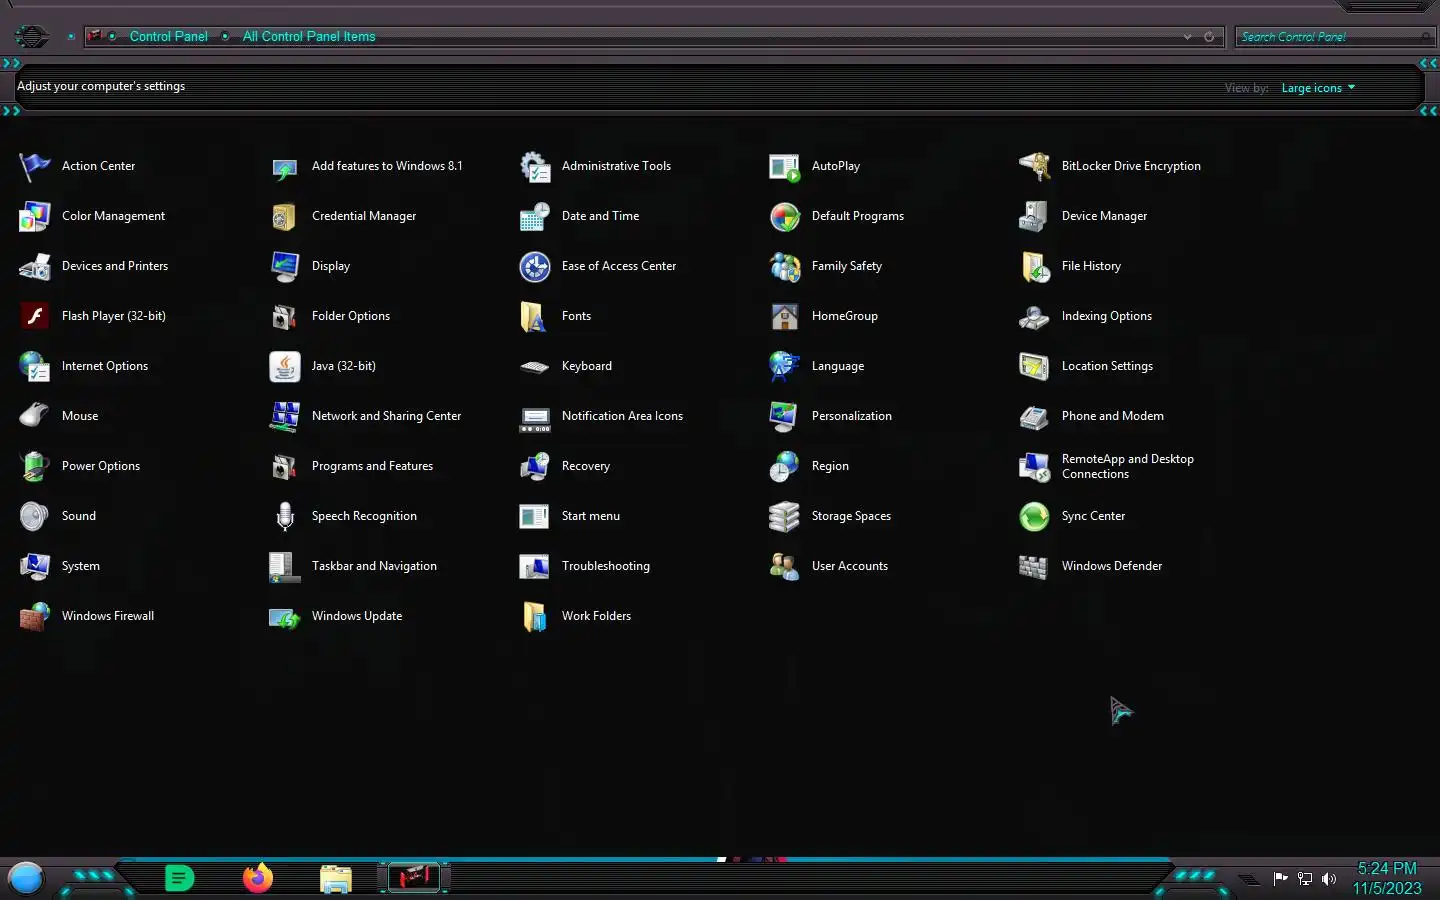The width and height of the screenshot is (1440, 900).
Task: Open the Display monitor icon
Action: tap(285, 266)
